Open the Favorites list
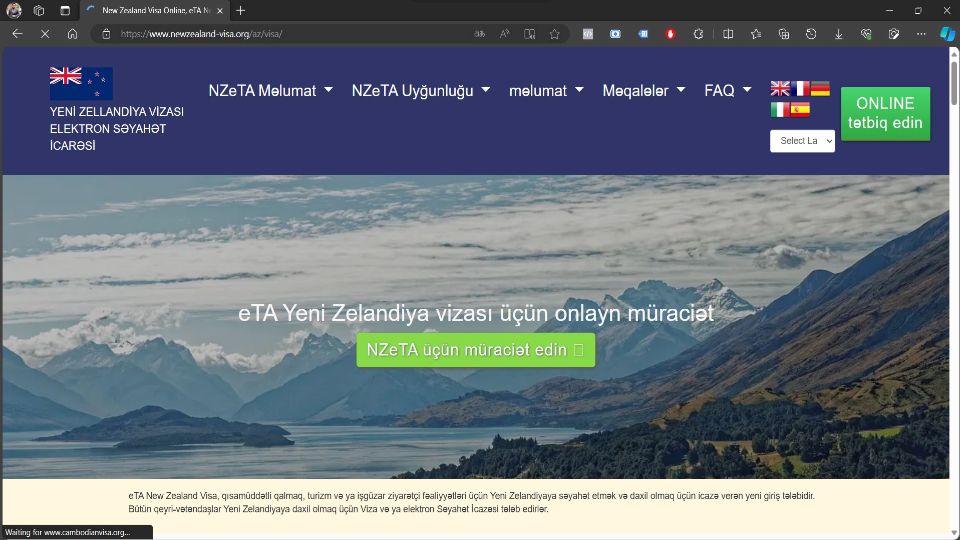 (x=756, y=34)
